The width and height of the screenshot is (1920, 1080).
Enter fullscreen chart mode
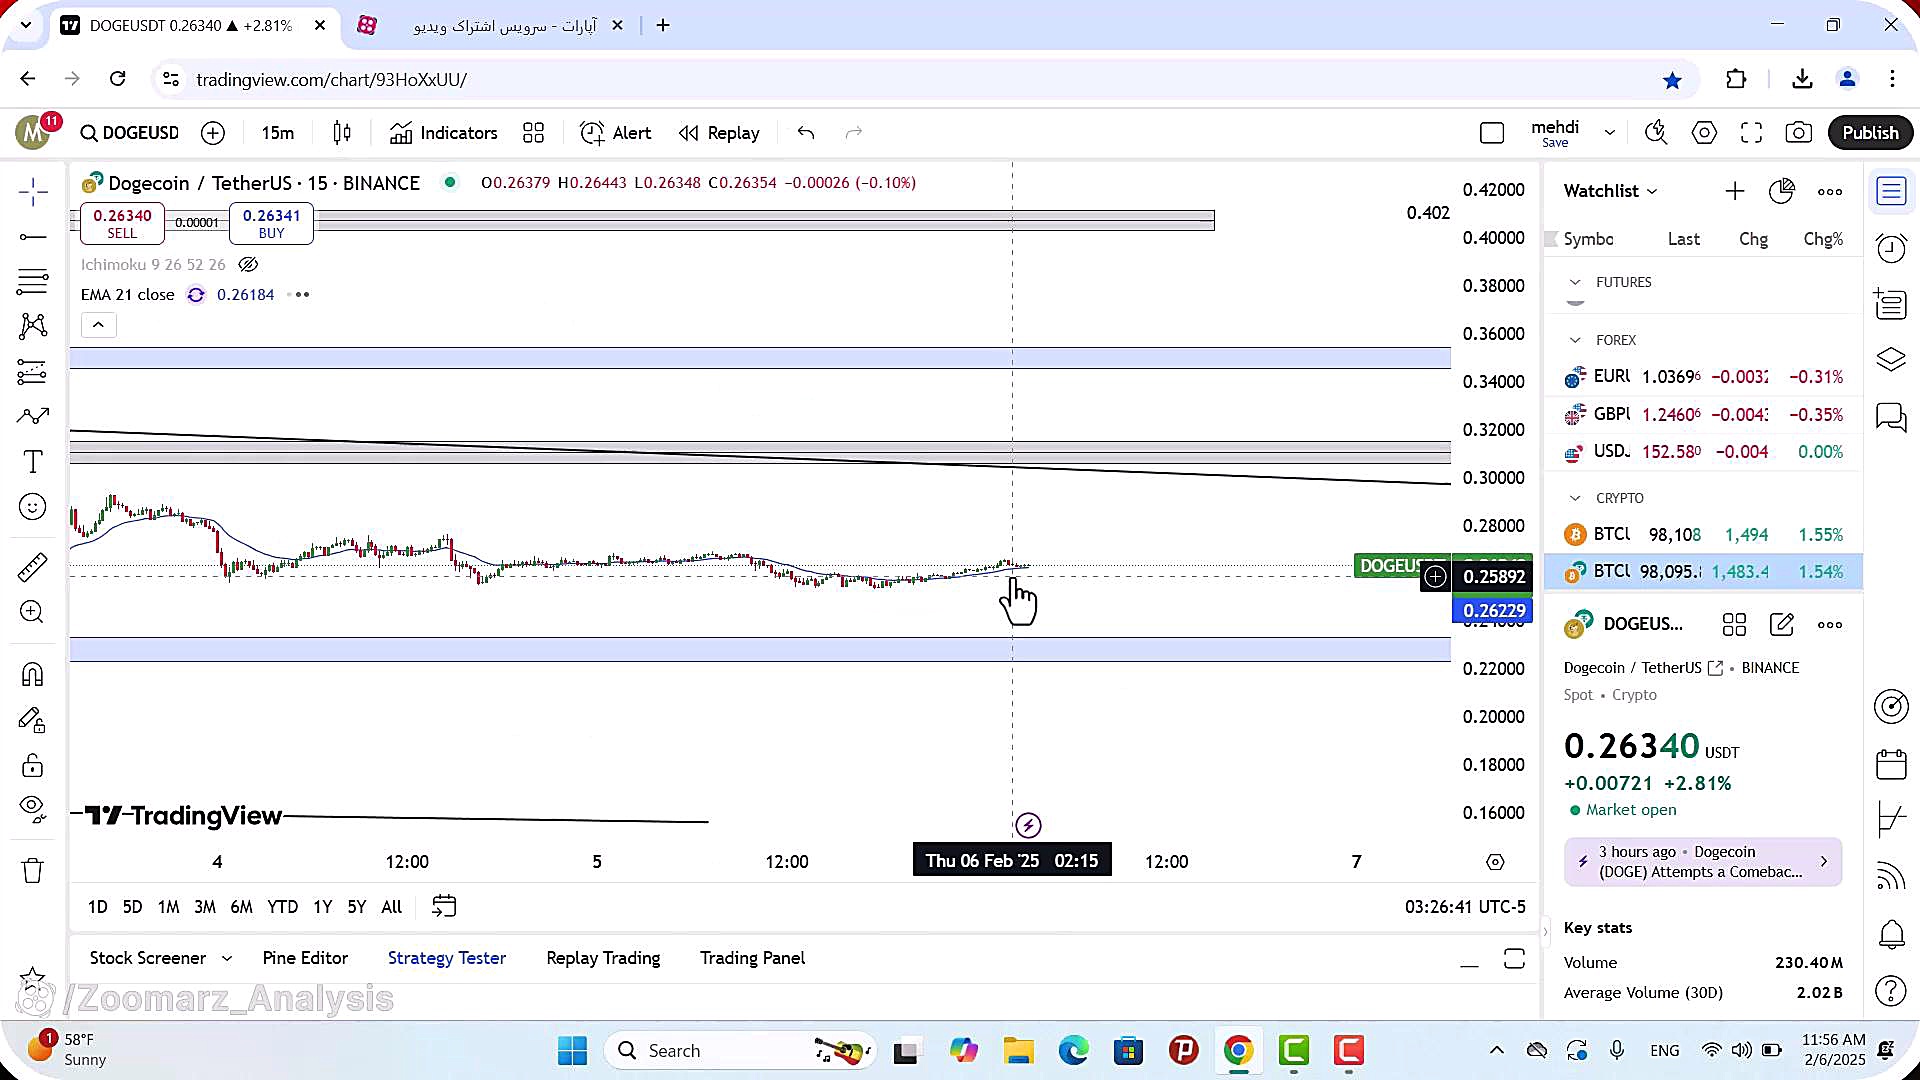[1751, 133]
